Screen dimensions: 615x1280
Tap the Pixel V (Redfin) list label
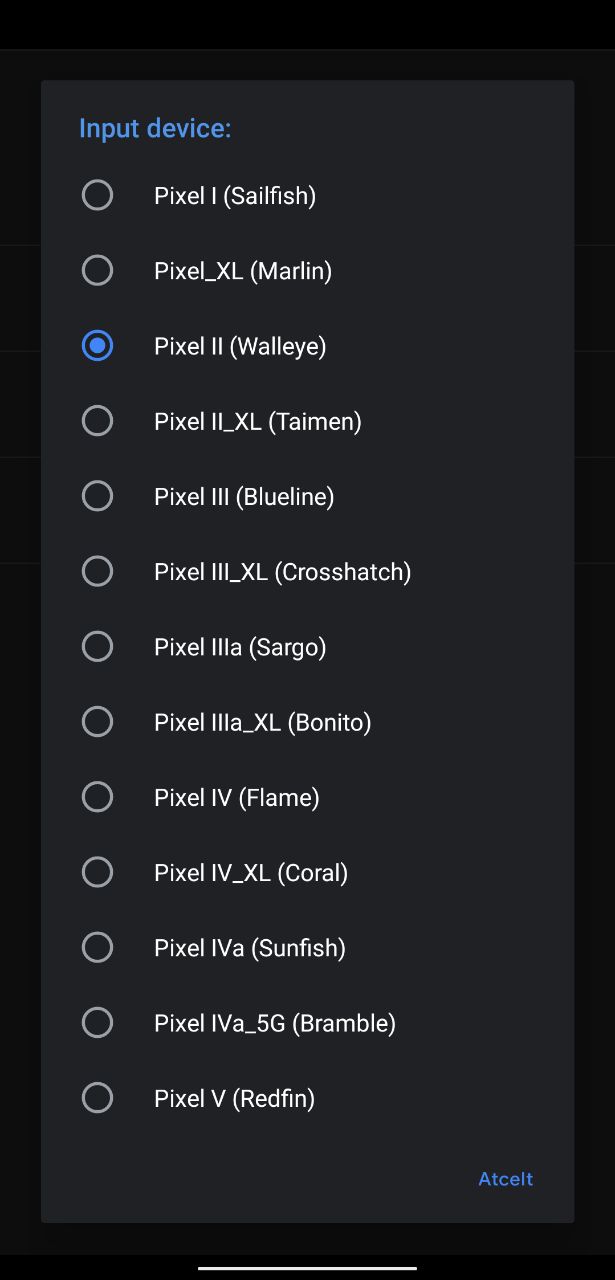[235, 1099]
